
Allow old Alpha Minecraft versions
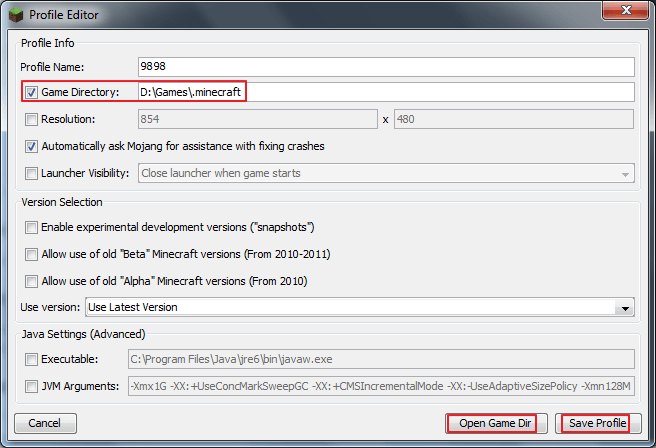pyautogui.click(x=32, y=281)
